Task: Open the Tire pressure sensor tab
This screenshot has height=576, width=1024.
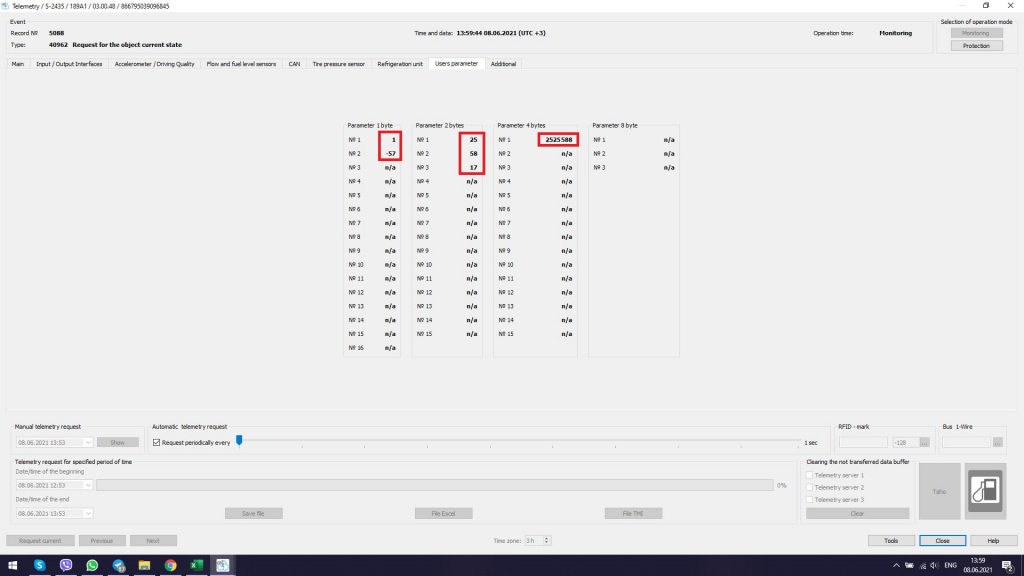Action: [x=338, y=64]
